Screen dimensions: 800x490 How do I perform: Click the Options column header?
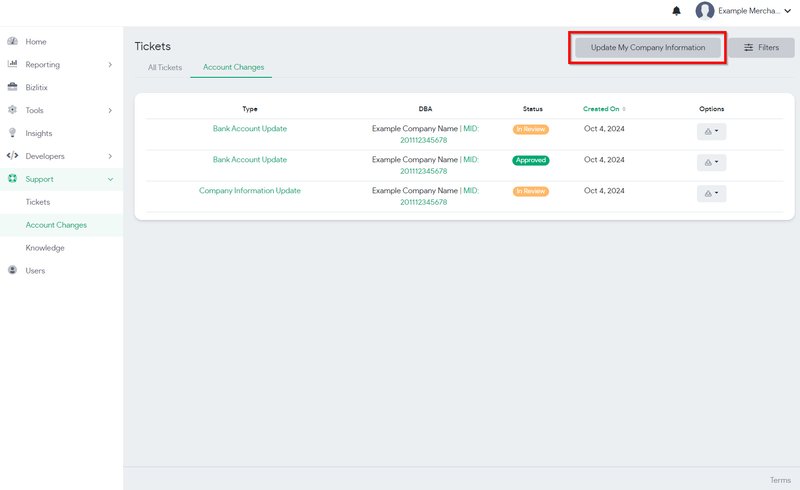[x=711, y=109]
